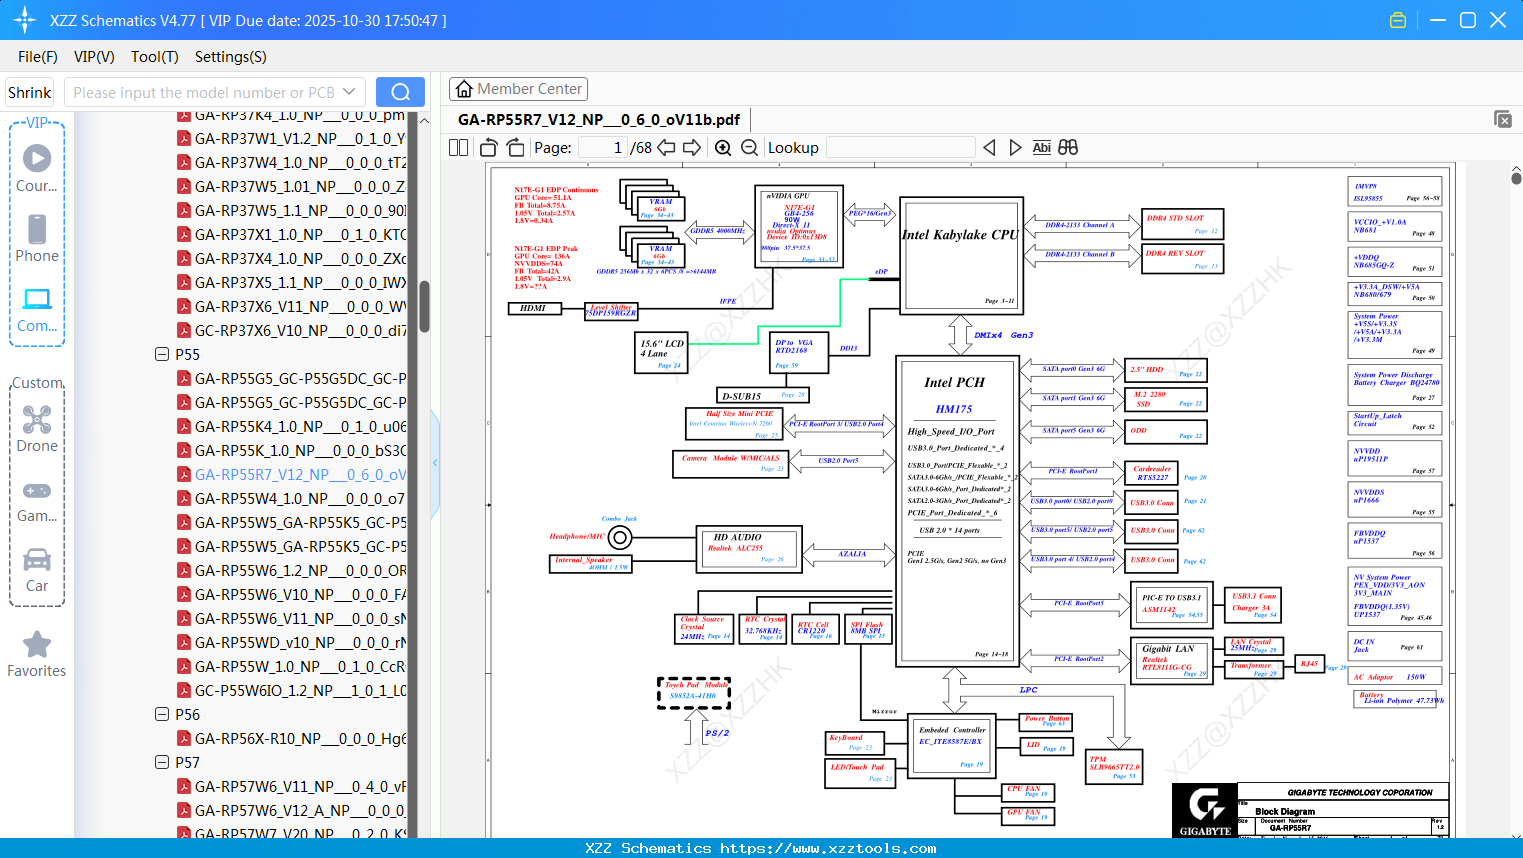Zoom in on the schematic
This screenshot has height=858, width=1523.
point(723,148)
